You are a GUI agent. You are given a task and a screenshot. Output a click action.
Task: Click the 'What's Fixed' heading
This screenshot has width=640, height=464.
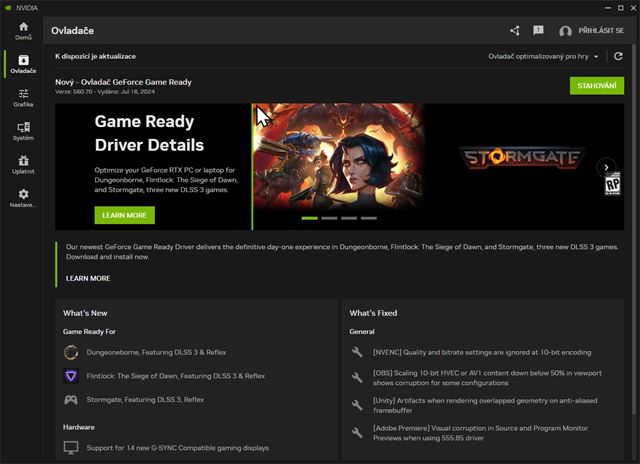click(373, 313)
